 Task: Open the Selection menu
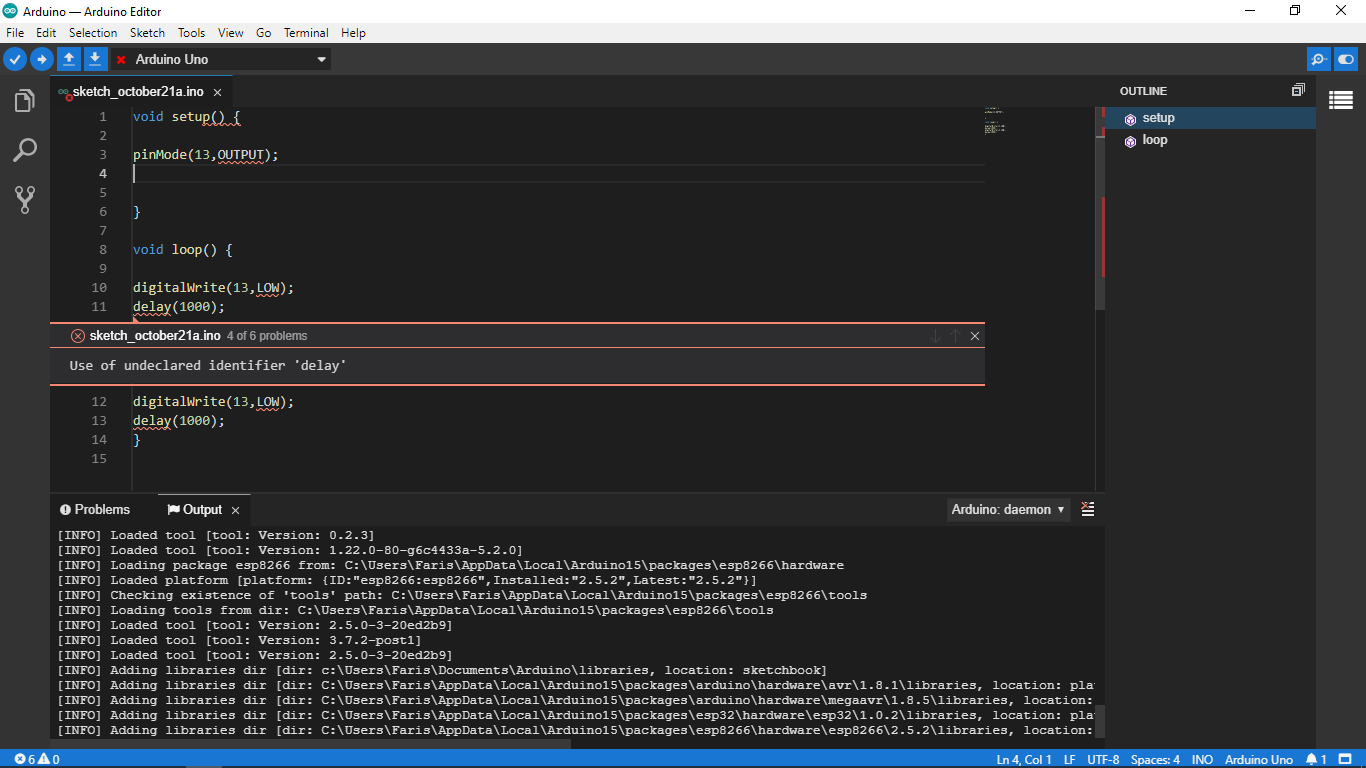[93, 33]
